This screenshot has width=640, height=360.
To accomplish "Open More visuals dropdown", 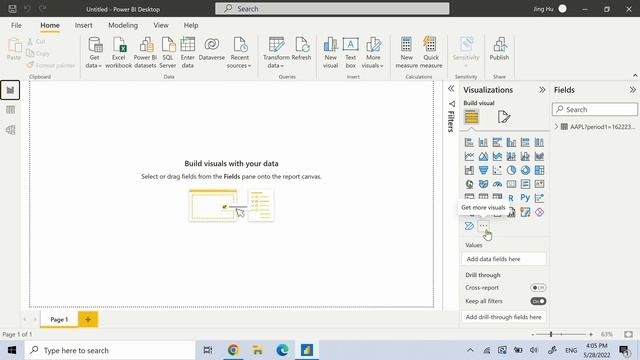I will (373, 52).
